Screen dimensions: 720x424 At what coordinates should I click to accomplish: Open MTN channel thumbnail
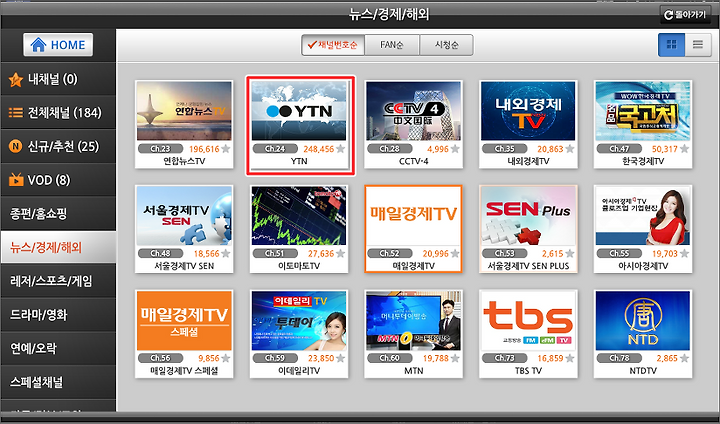(413, 320)
